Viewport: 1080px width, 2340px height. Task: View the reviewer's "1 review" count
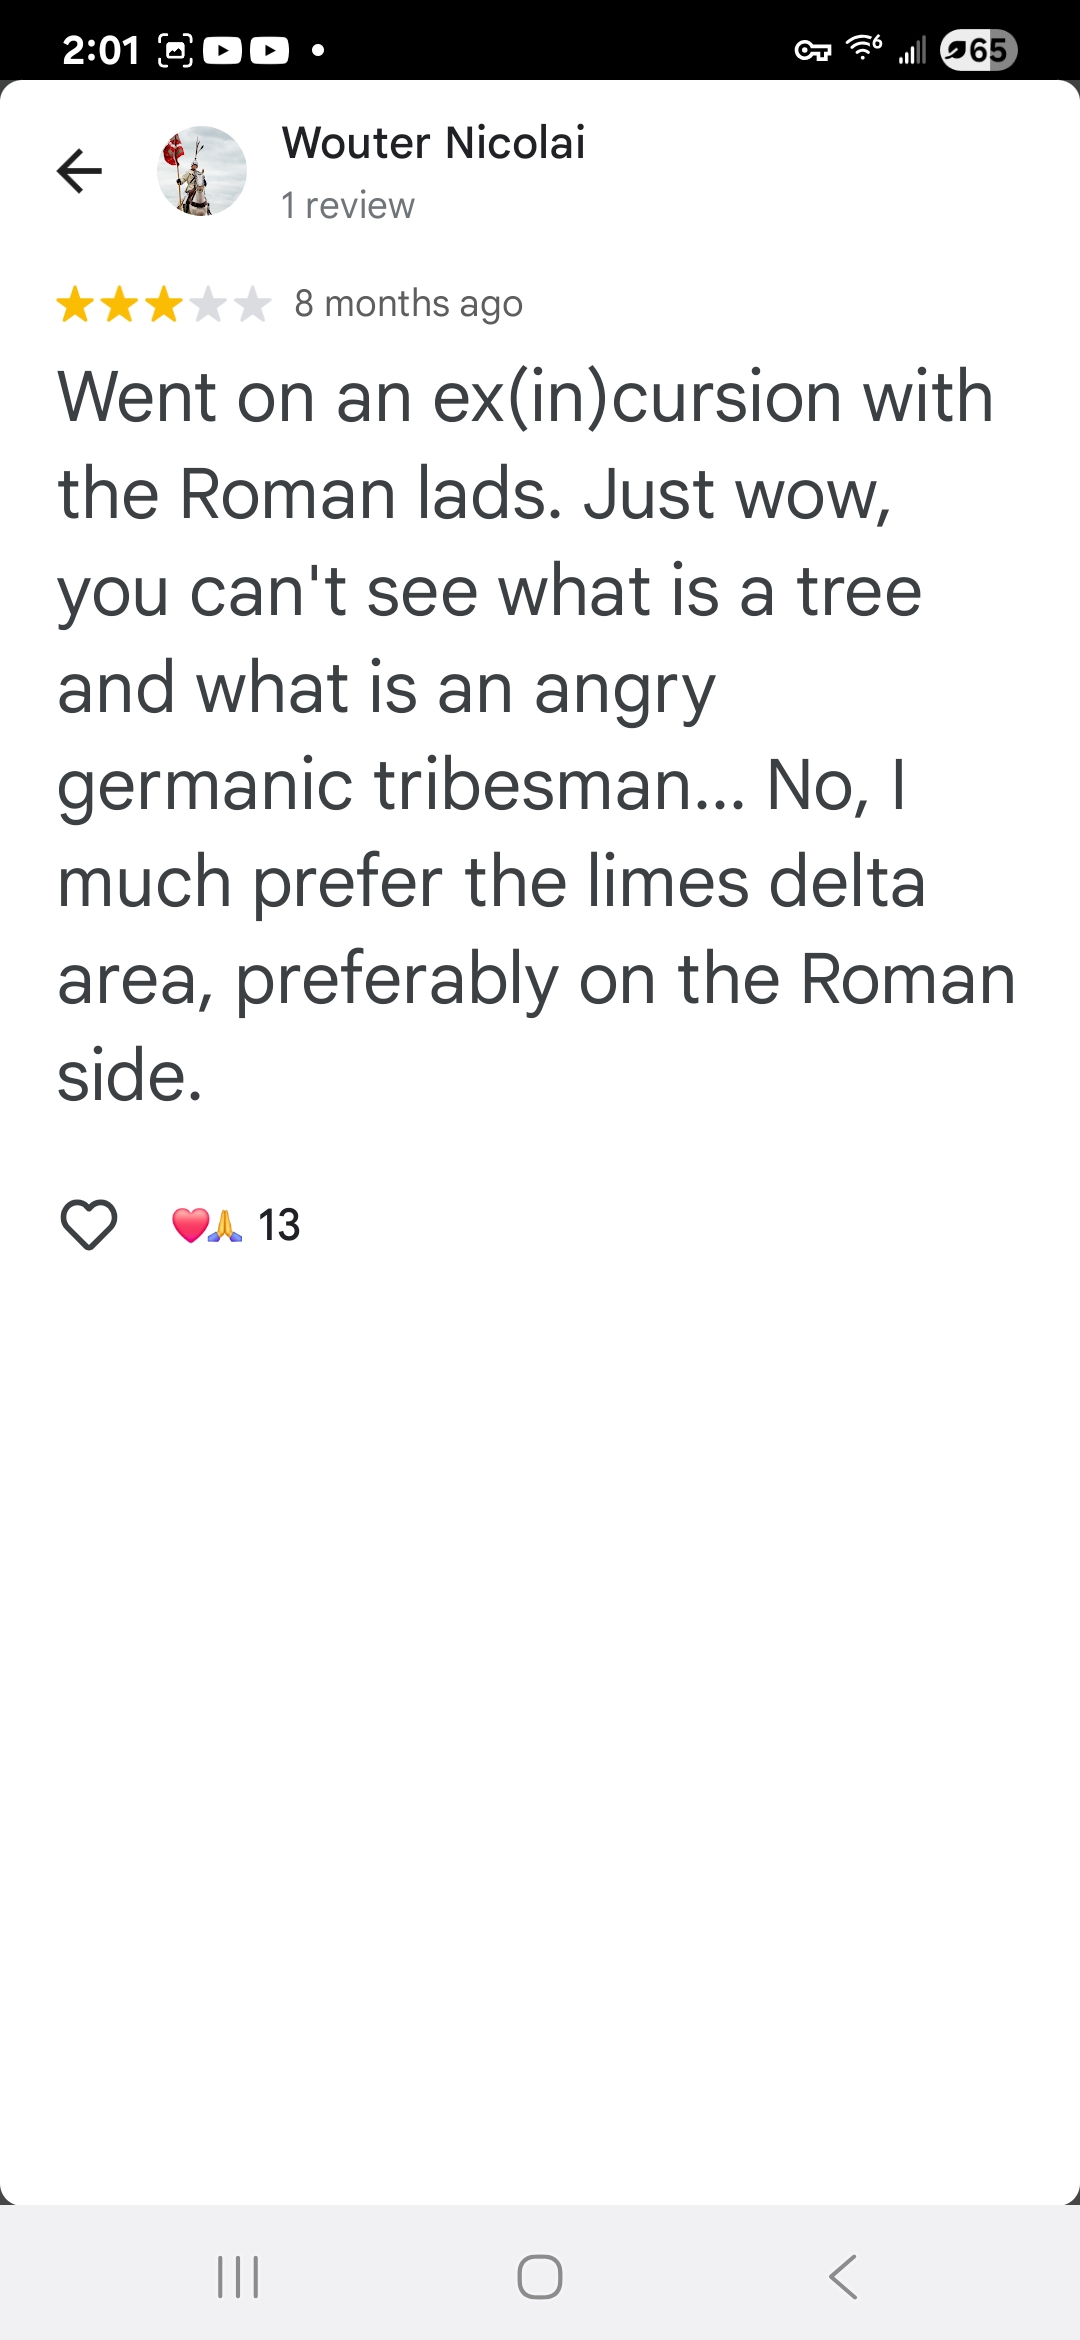[347, 205]
